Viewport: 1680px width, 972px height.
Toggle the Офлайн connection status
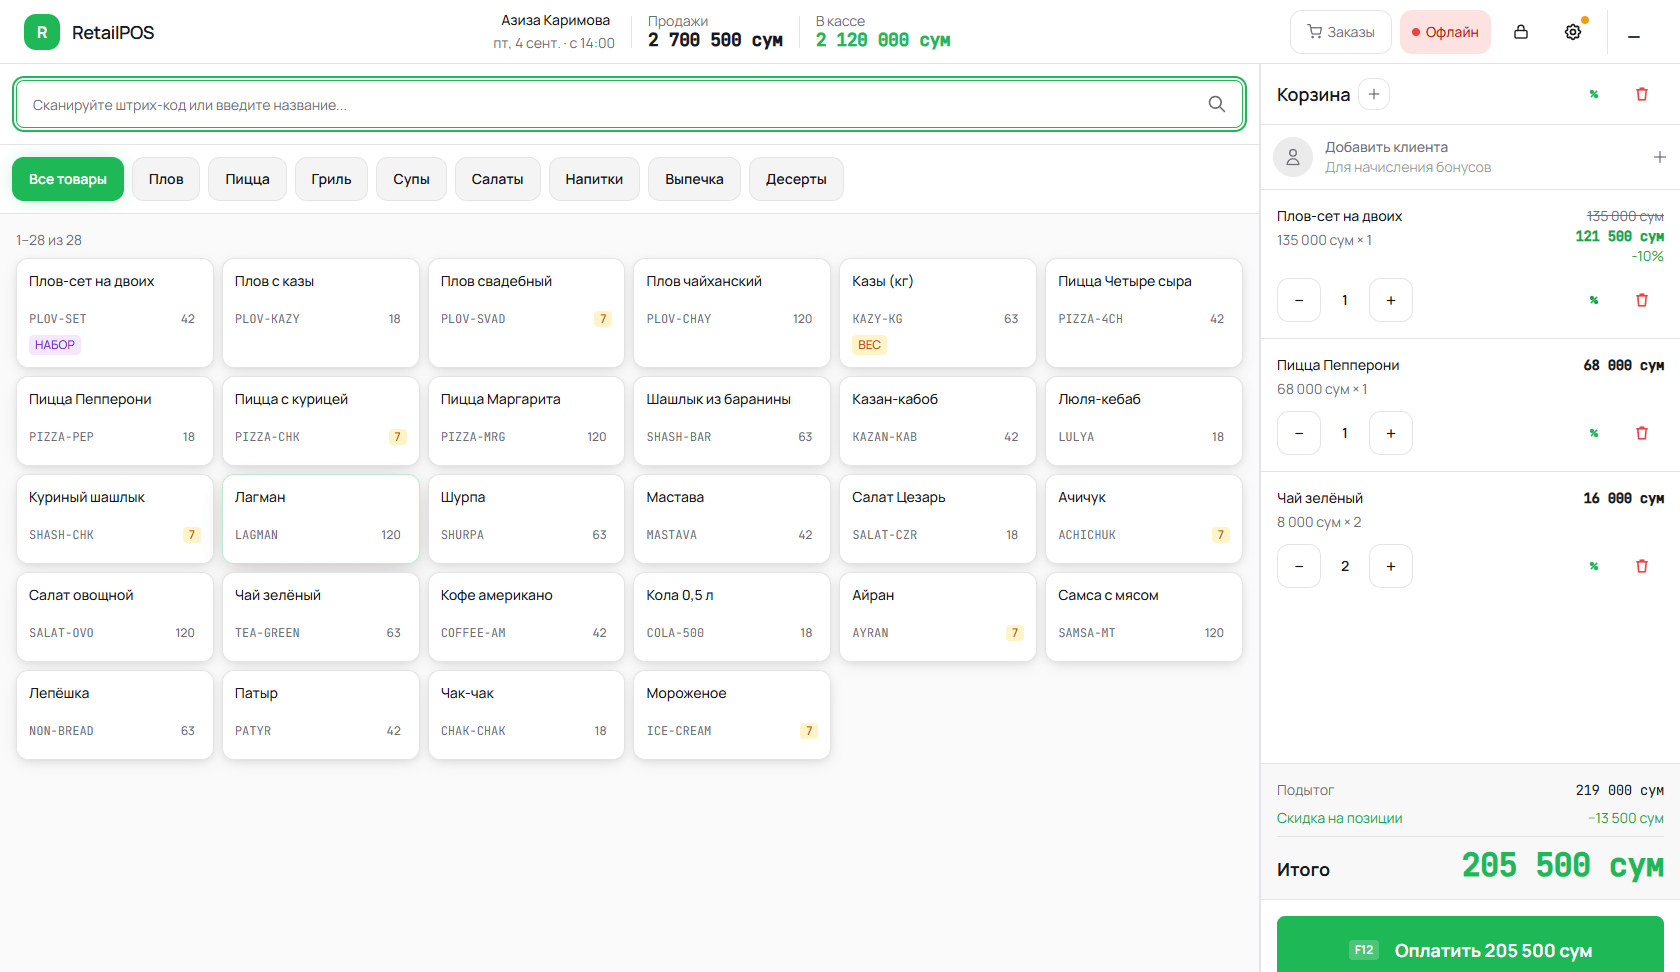(1445, 32)
